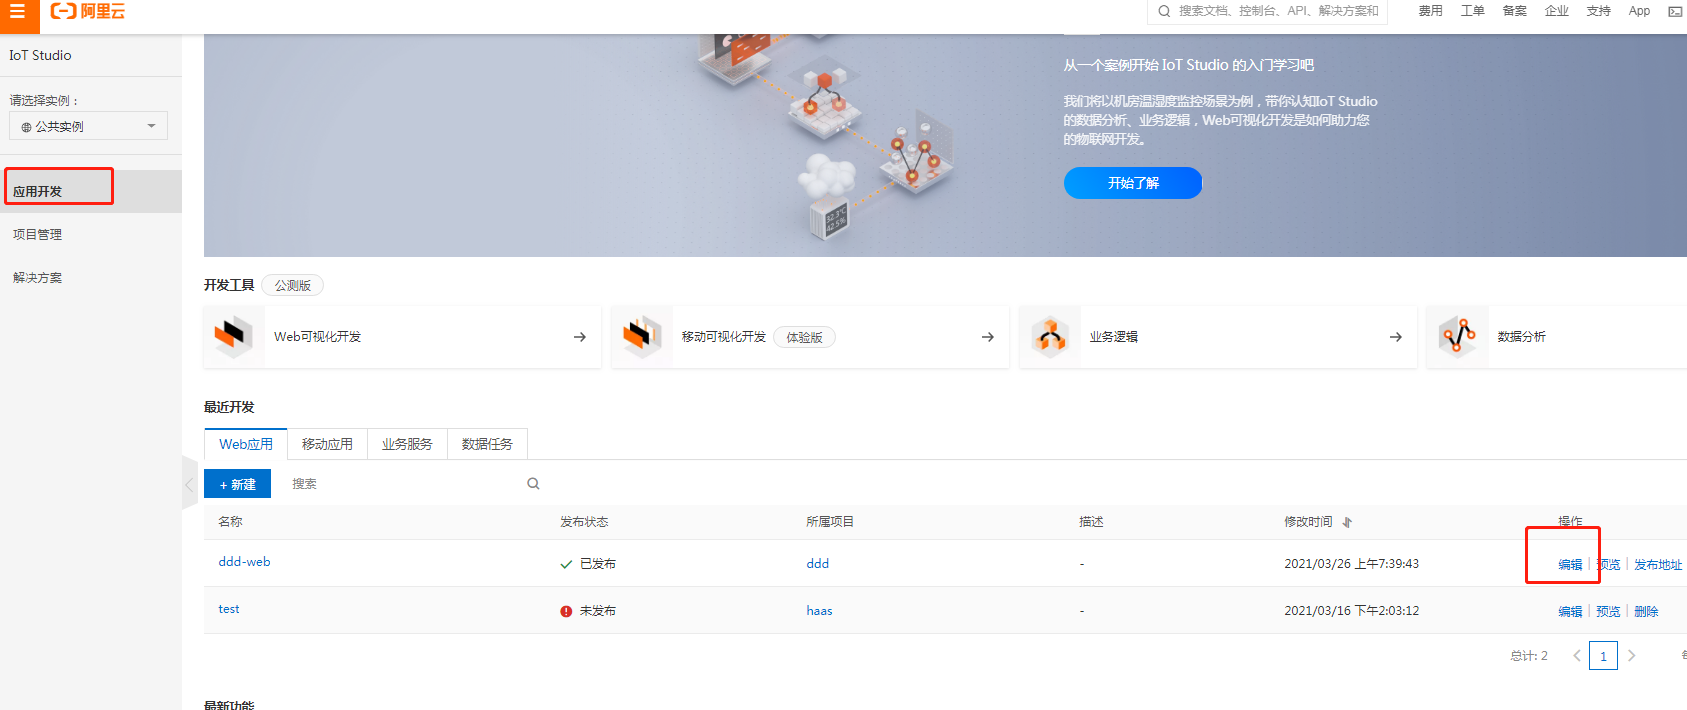Image resolution: width=1687 pixels, height=710 pixels.
Task: Click the 业务逻辑 tool icon
Action: (1050, 336)
